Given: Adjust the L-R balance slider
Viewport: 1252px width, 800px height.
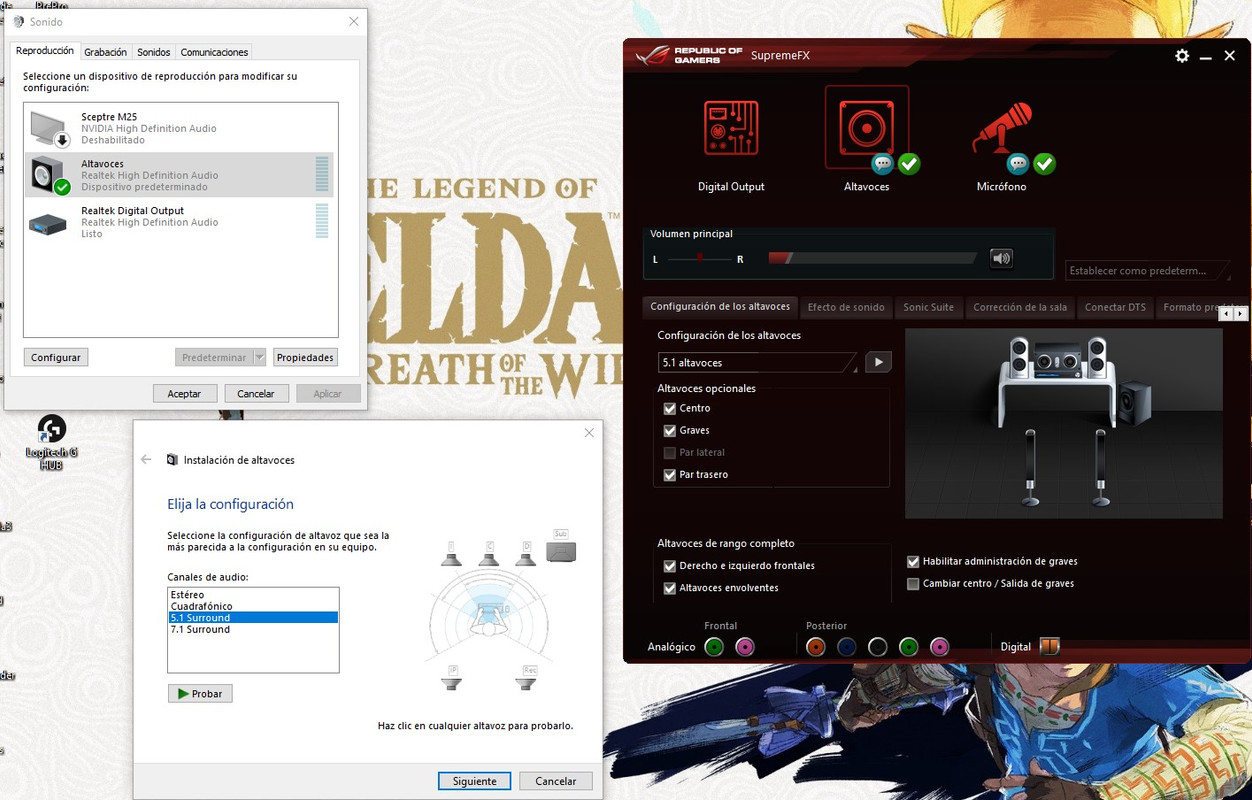Looking at the screenshot, I should coord(699,259).
